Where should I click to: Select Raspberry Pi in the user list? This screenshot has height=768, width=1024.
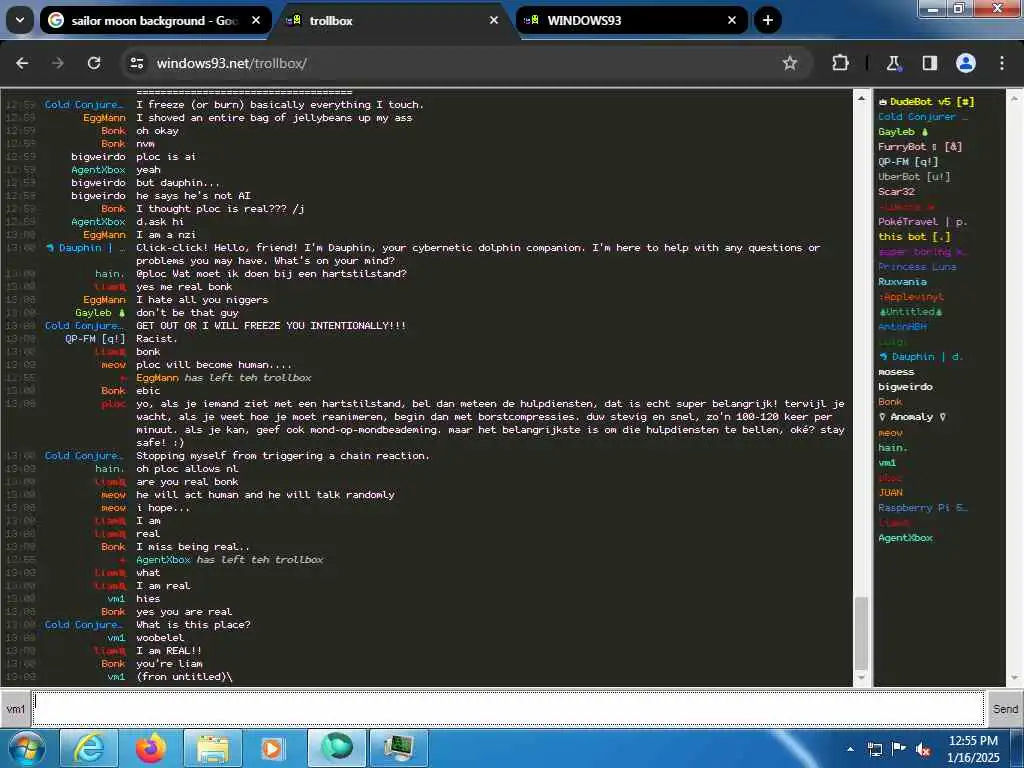[x=923, y=508]
